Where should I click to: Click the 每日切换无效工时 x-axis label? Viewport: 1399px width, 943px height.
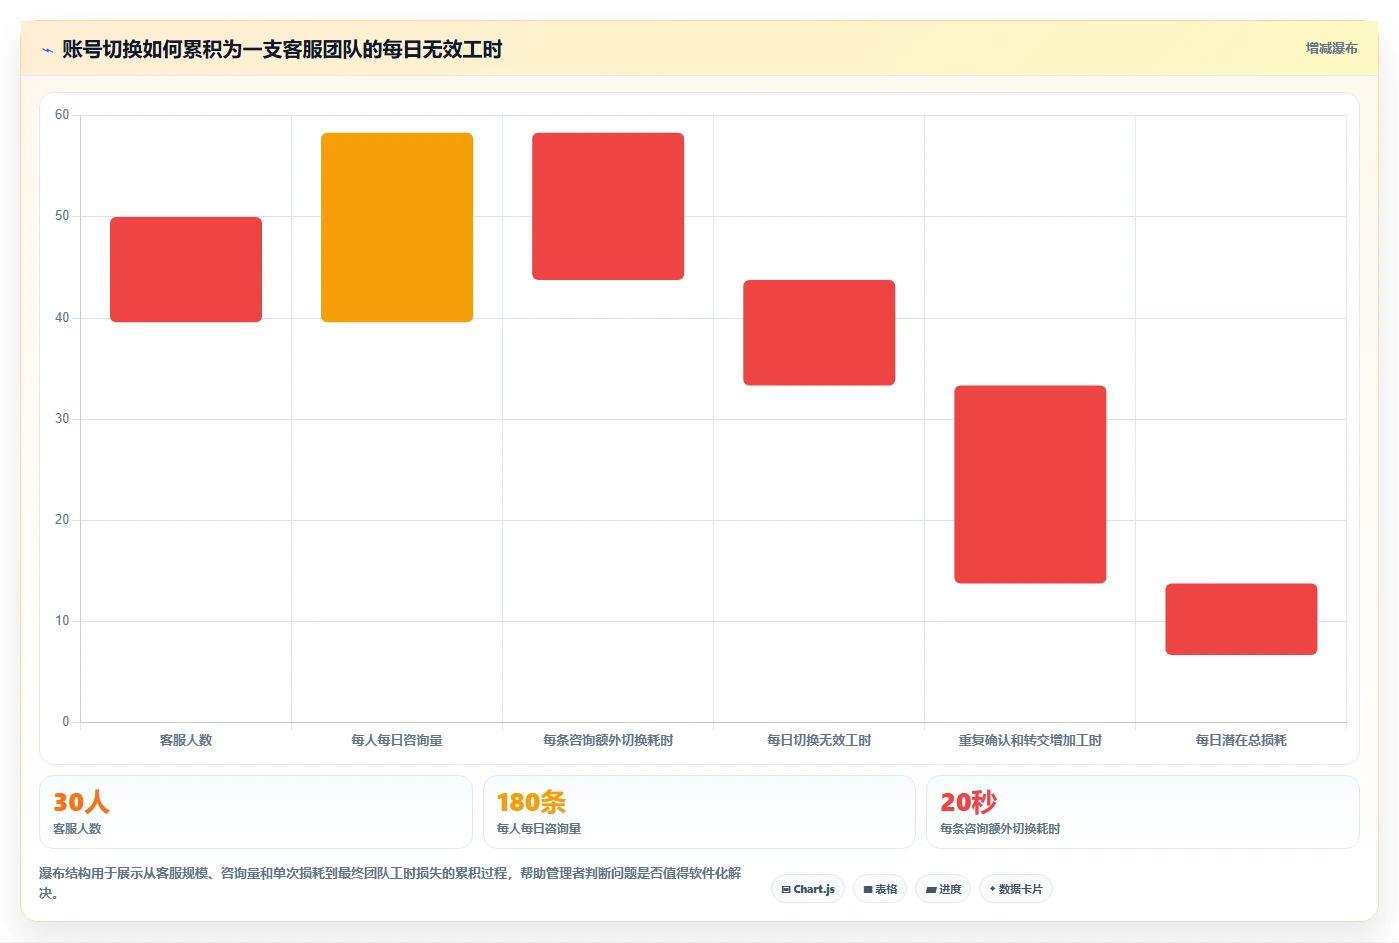coord(819,740)
